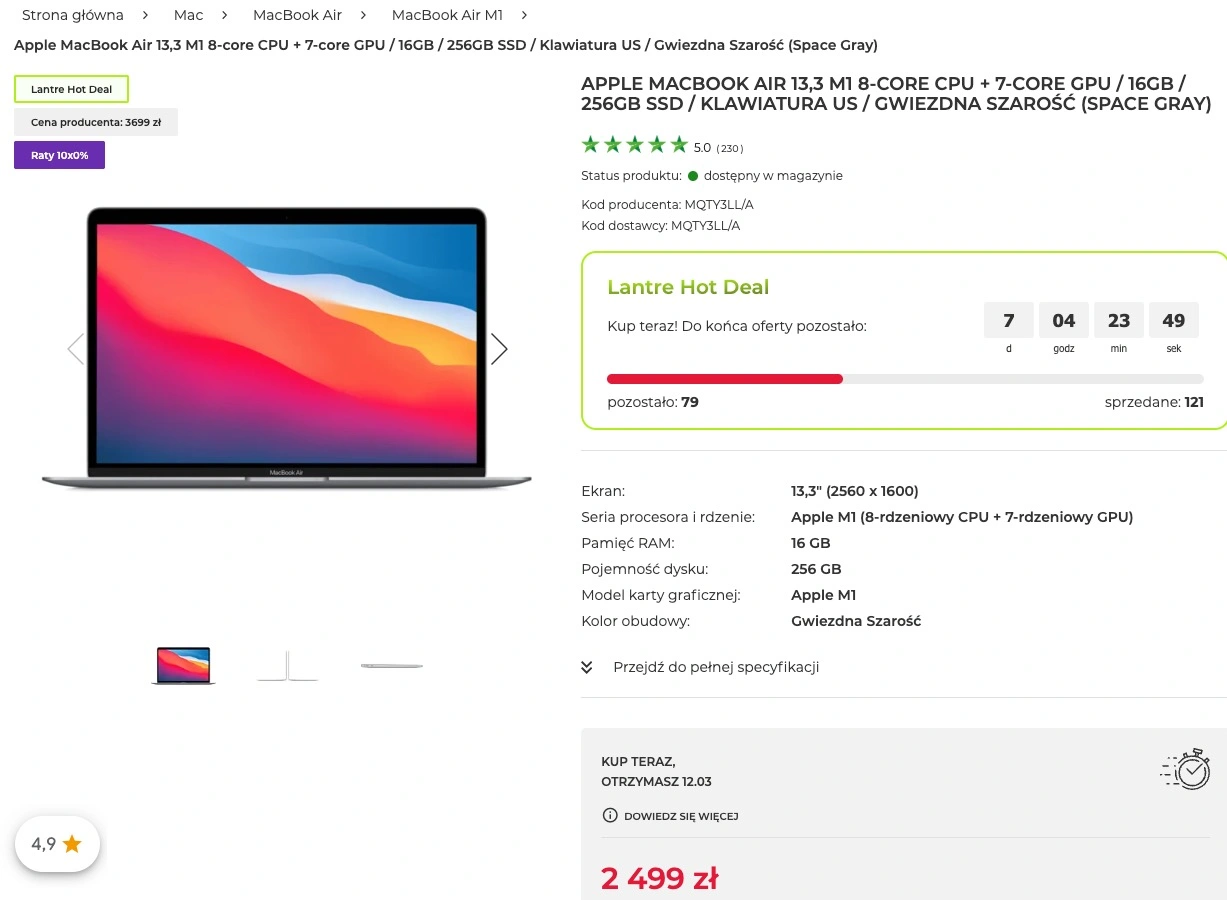The width and height of the screenshot is (1227, 900).
Task: Open Strona główna breadcrumb
Action: point(73,15)
